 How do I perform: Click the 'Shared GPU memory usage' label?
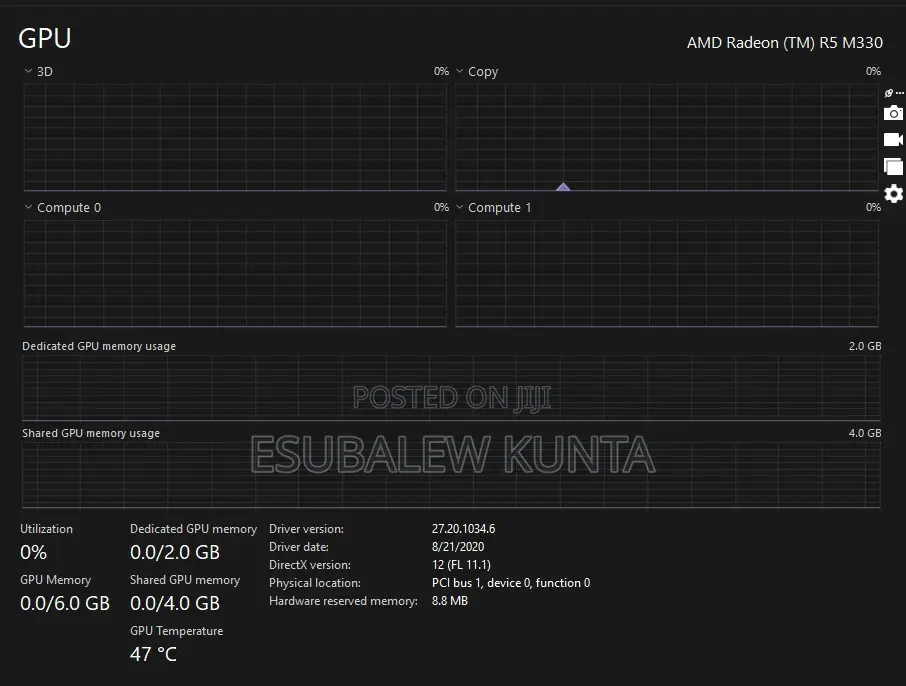click(91, 433)
